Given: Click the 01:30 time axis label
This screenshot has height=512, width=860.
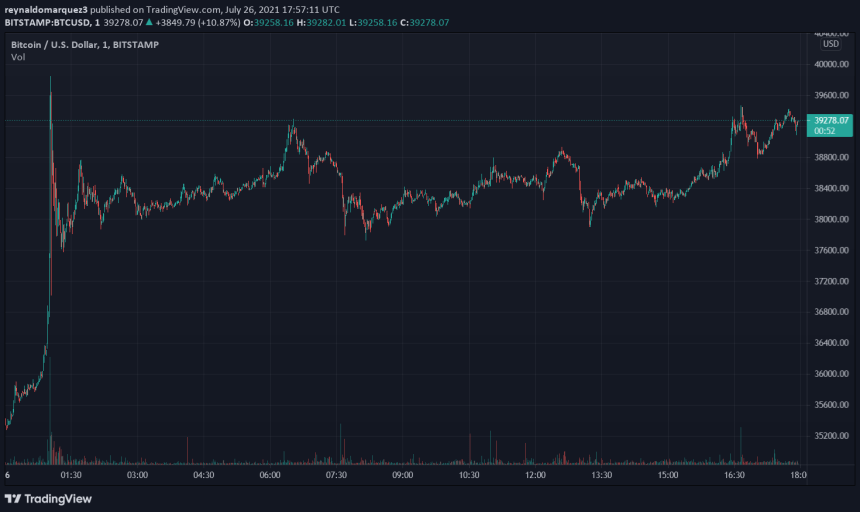Looking at the screenshot, I should tap(71, 475).
